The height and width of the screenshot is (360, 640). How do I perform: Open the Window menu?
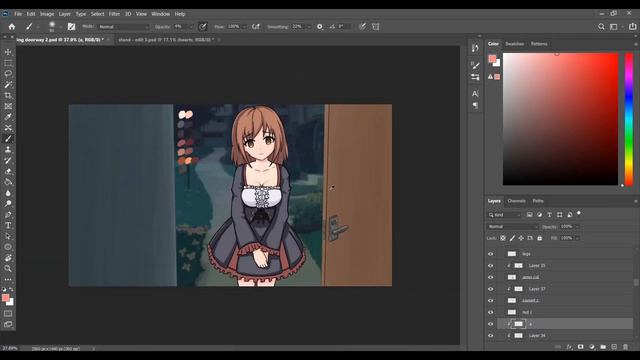click(x=160, y=14)
